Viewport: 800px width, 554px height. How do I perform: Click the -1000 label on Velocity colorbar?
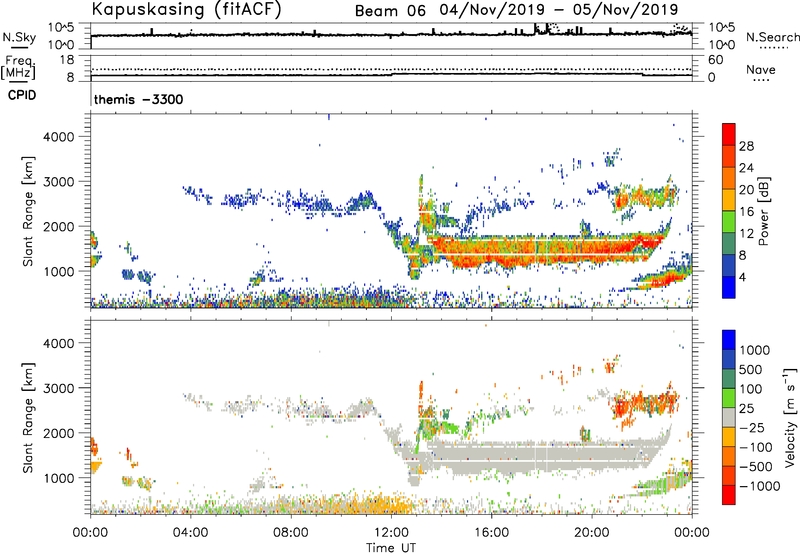click(x=759, y=486)
